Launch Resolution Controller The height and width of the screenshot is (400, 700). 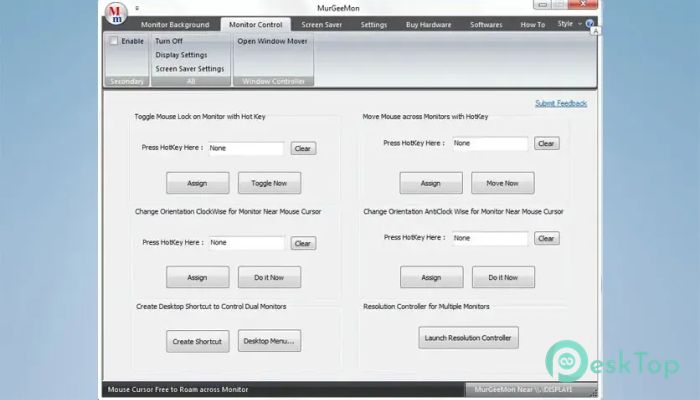(468, 338)
